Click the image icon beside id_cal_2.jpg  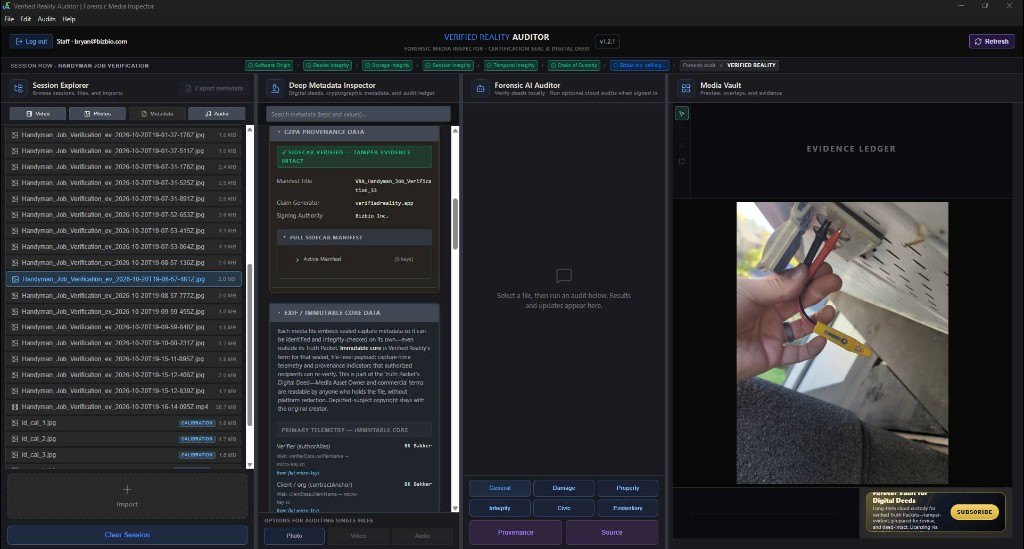pos(15,439)
